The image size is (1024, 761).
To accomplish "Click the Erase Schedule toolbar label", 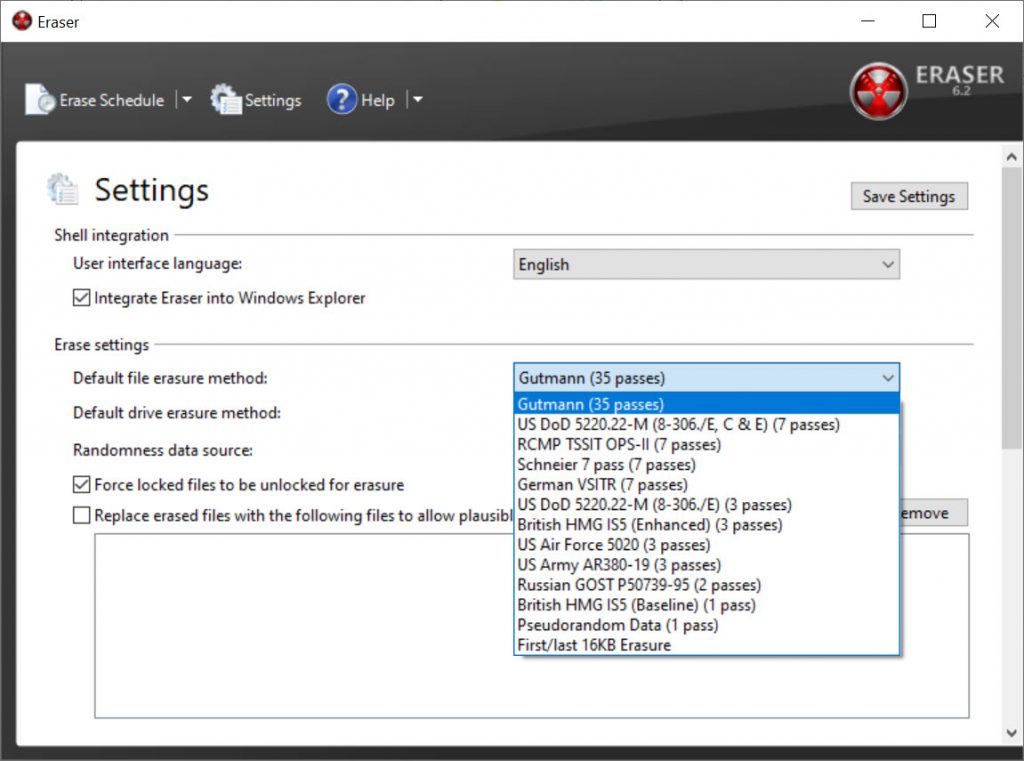I will click(x=111, y=100).
